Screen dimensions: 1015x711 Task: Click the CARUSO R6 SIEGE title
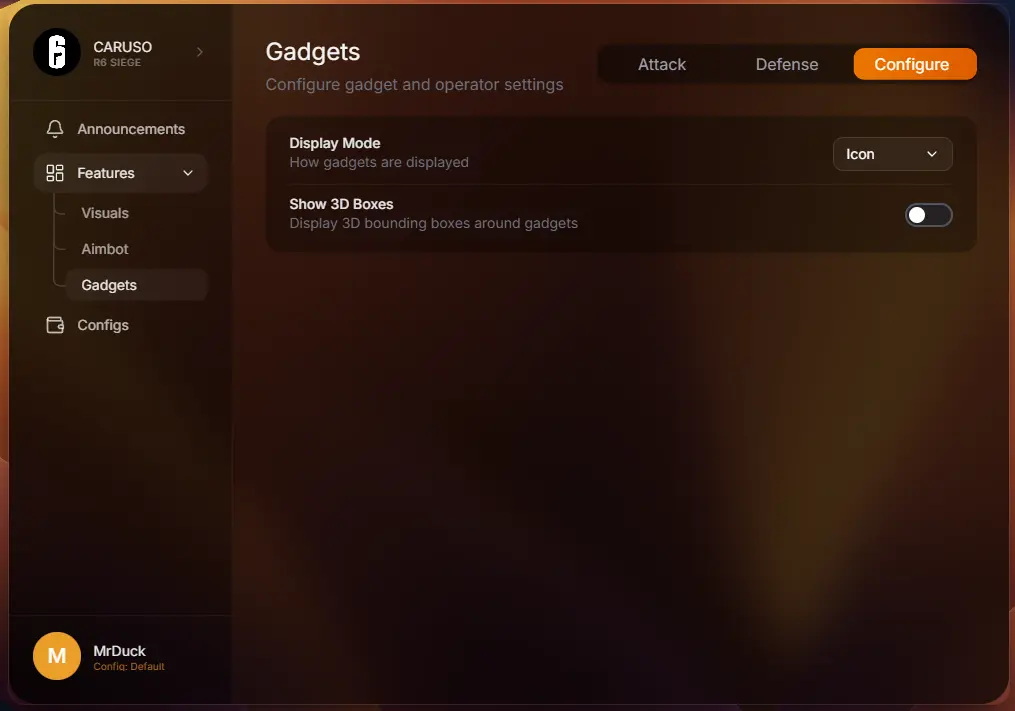[122, 53]
